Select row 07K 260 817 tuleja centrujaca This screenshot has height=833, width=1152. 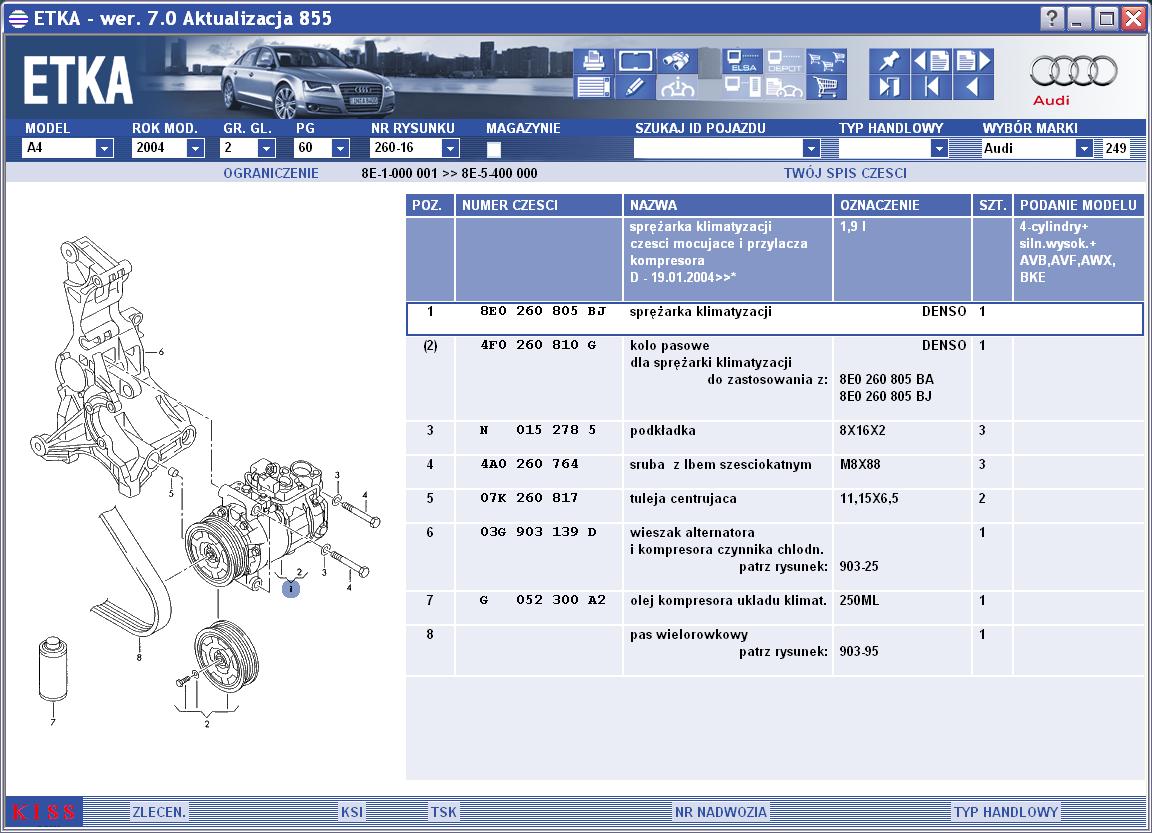pos(774,505)
